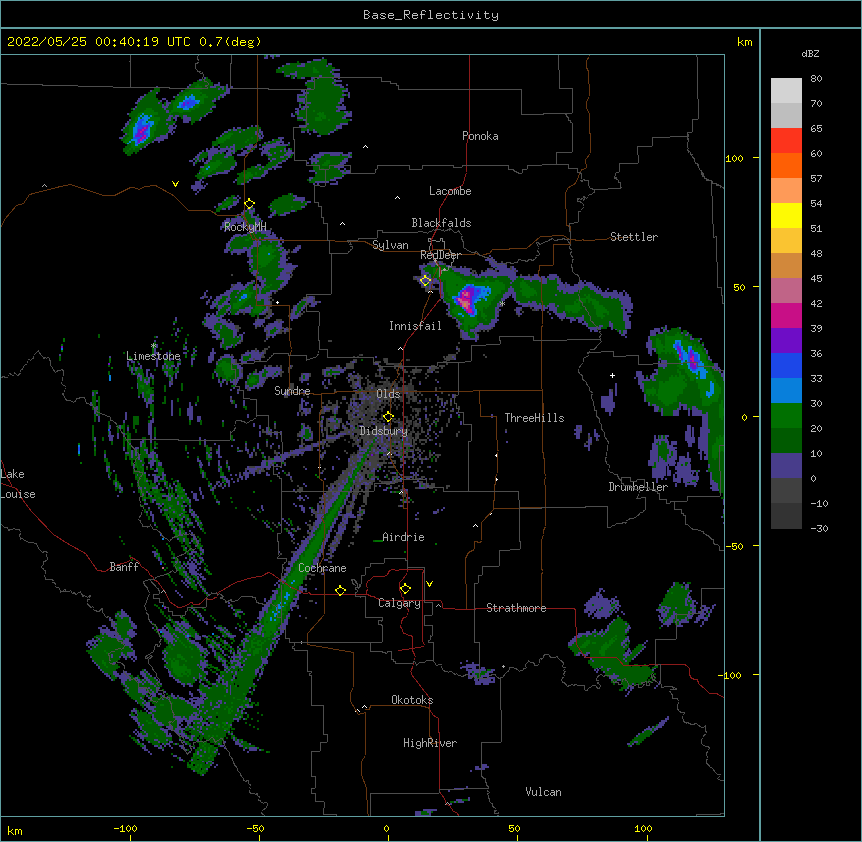
Task: Click the RockyMH label
Action: (x=245, y=227)
